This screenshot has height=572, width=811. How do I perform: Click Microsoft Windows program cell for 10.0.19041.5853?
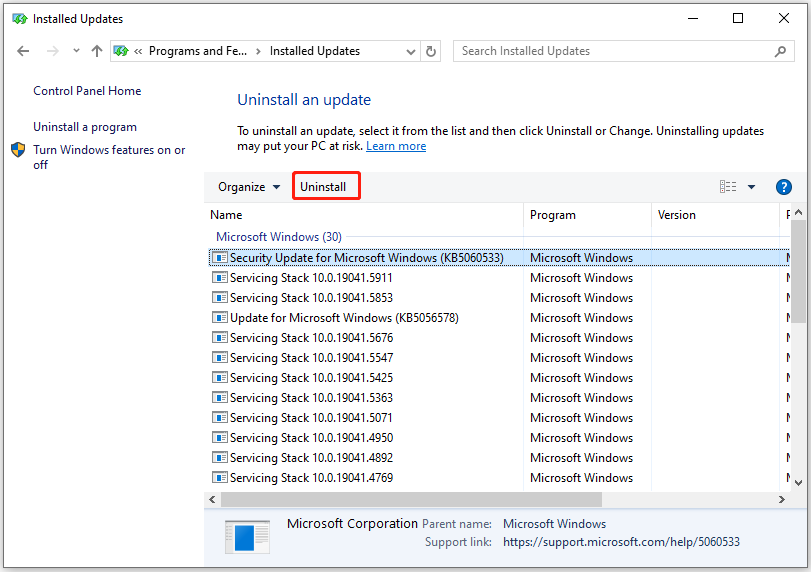pos(581,298)
